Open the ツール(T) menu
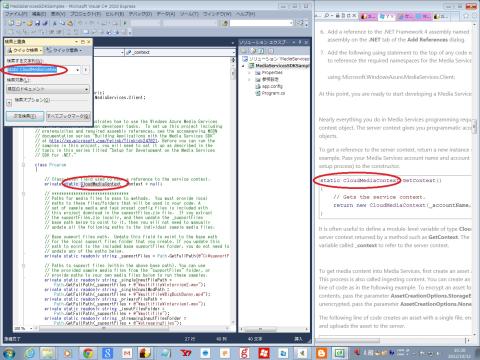This screenshot has height=360, width=480. (189, 14)
